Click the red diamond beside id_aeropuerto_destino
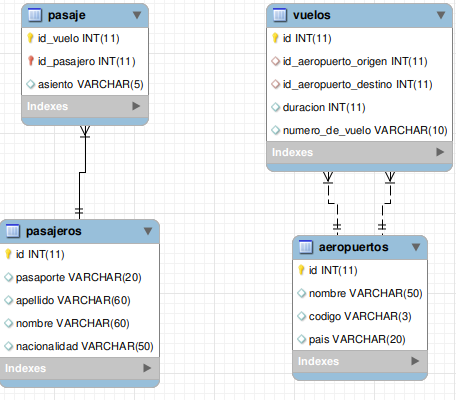The height and width of the screenshot is (400, 456). [x=275, y=84]
